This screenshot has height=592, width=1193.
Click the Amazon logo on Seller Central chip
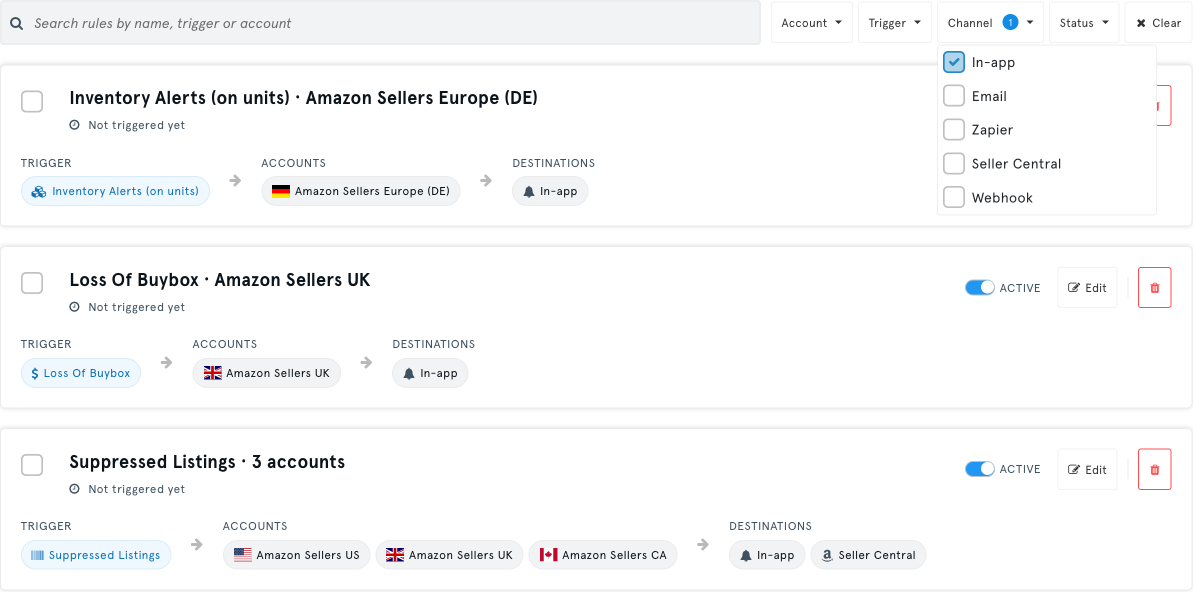click(827, 555)
